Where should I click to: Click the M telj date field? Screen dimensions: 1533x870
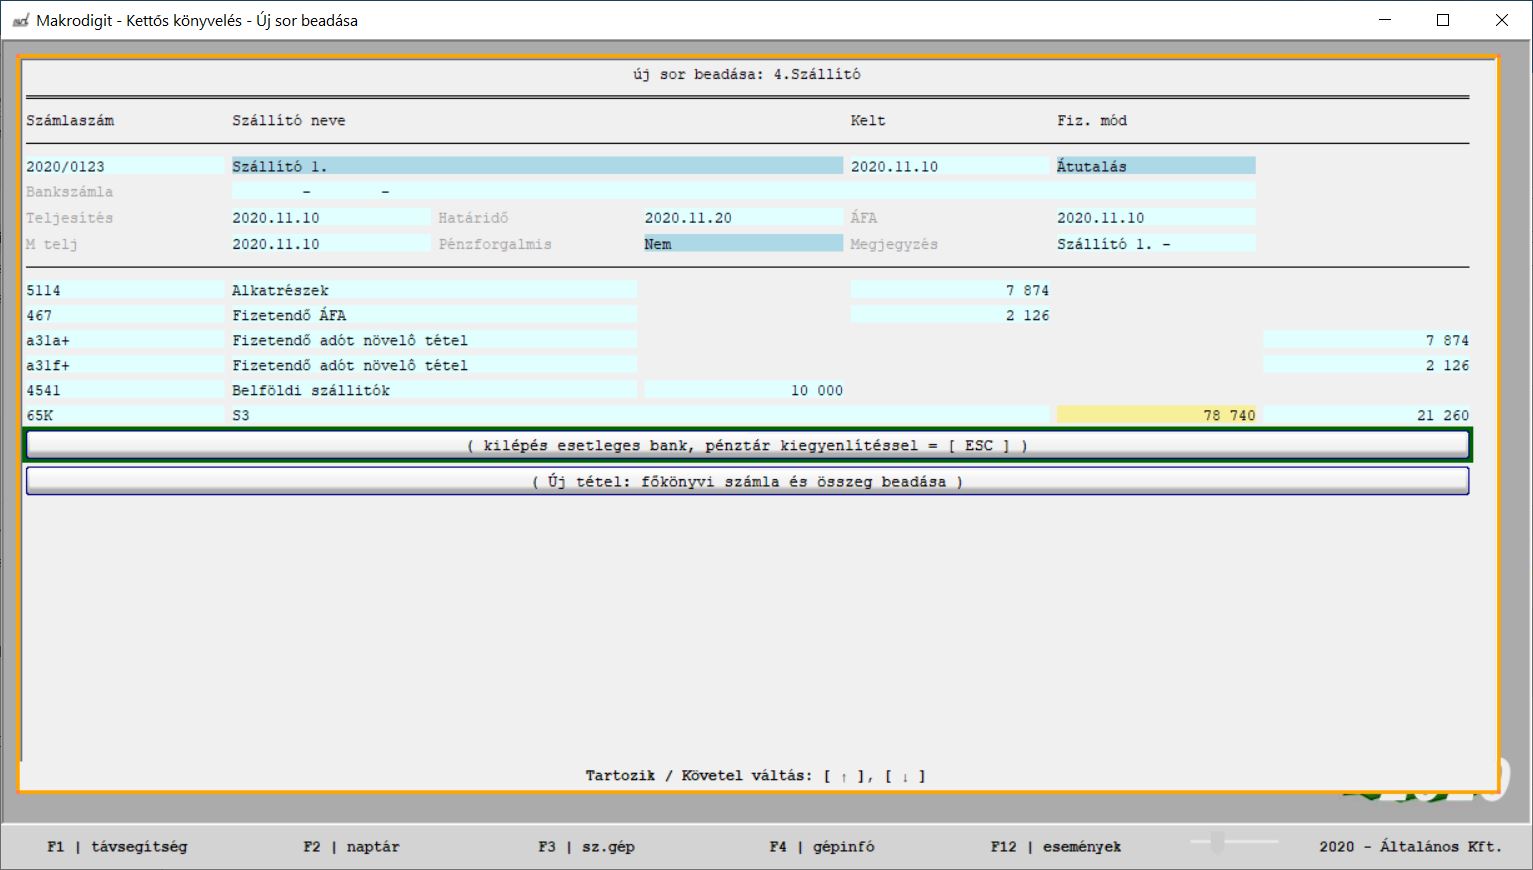(x=331, y=243)
